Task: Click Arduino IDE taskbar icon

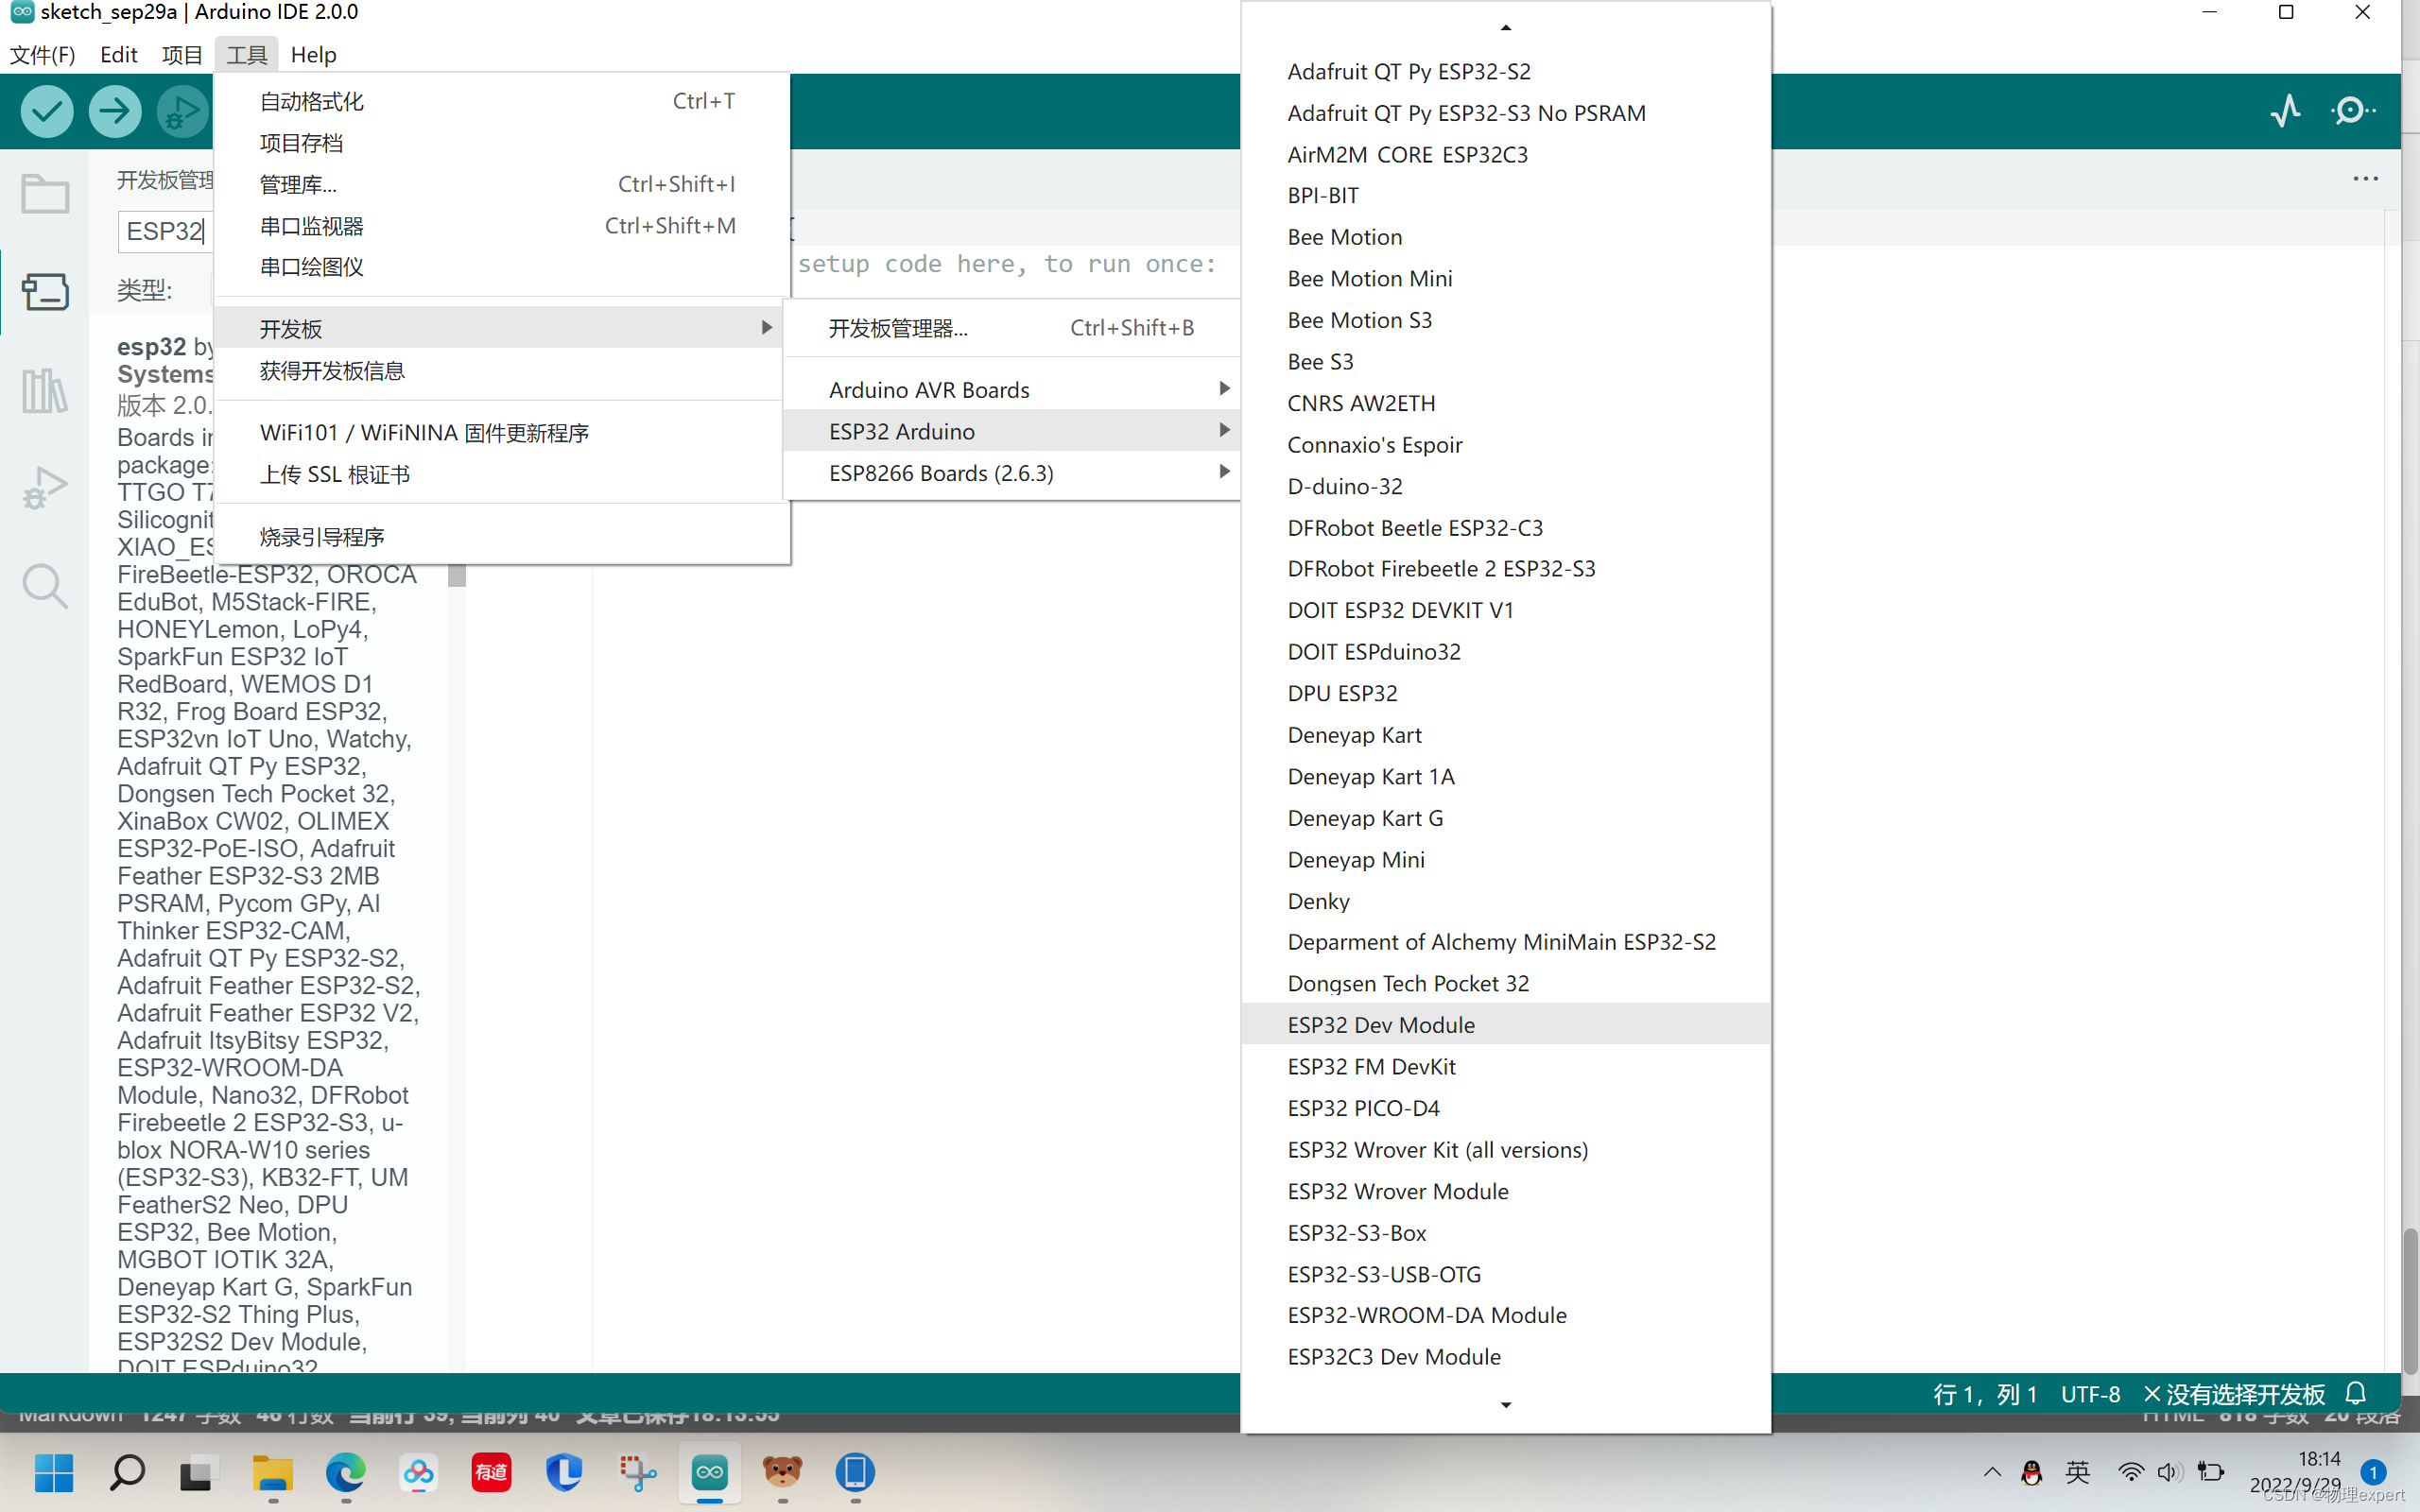Action: 709,1472
